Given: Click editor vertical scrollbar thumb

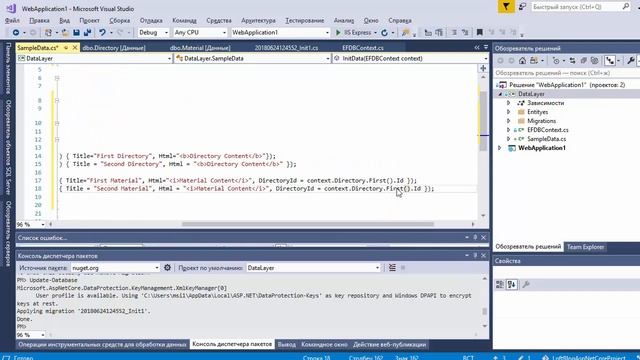Looking at the screenshot, I should [x=484, y=120].
